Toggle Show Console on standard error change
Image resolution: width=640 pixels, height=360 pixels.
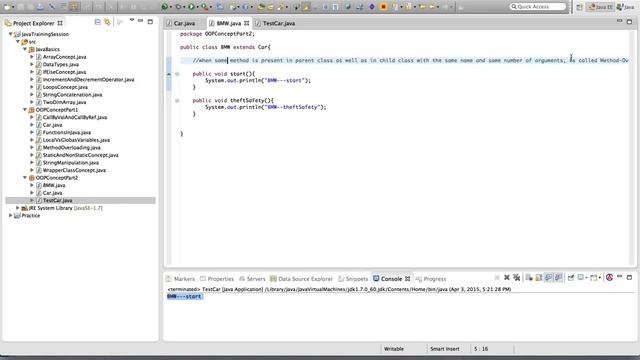tap(558, 278)
